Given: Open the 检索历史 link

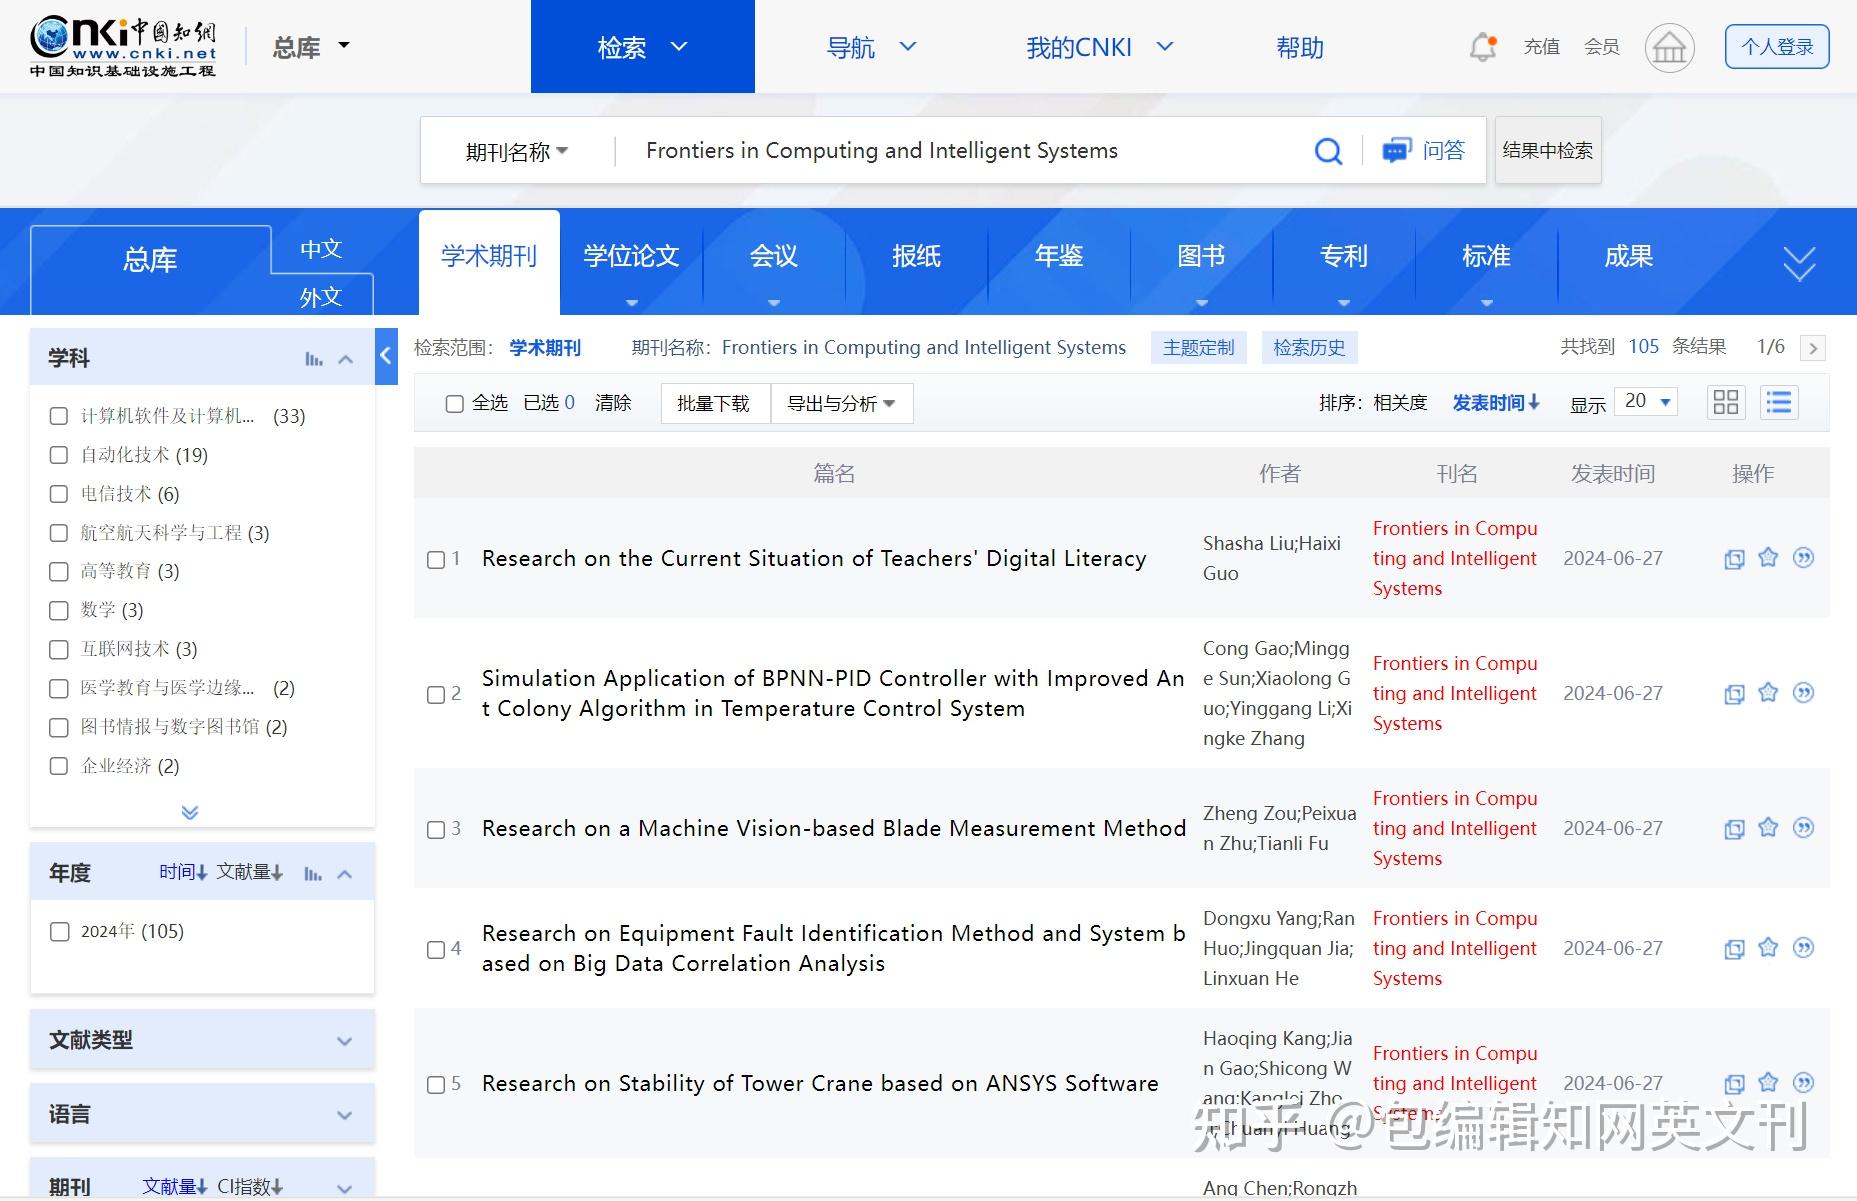Looking at the screenshot, I should point(1309,348).
